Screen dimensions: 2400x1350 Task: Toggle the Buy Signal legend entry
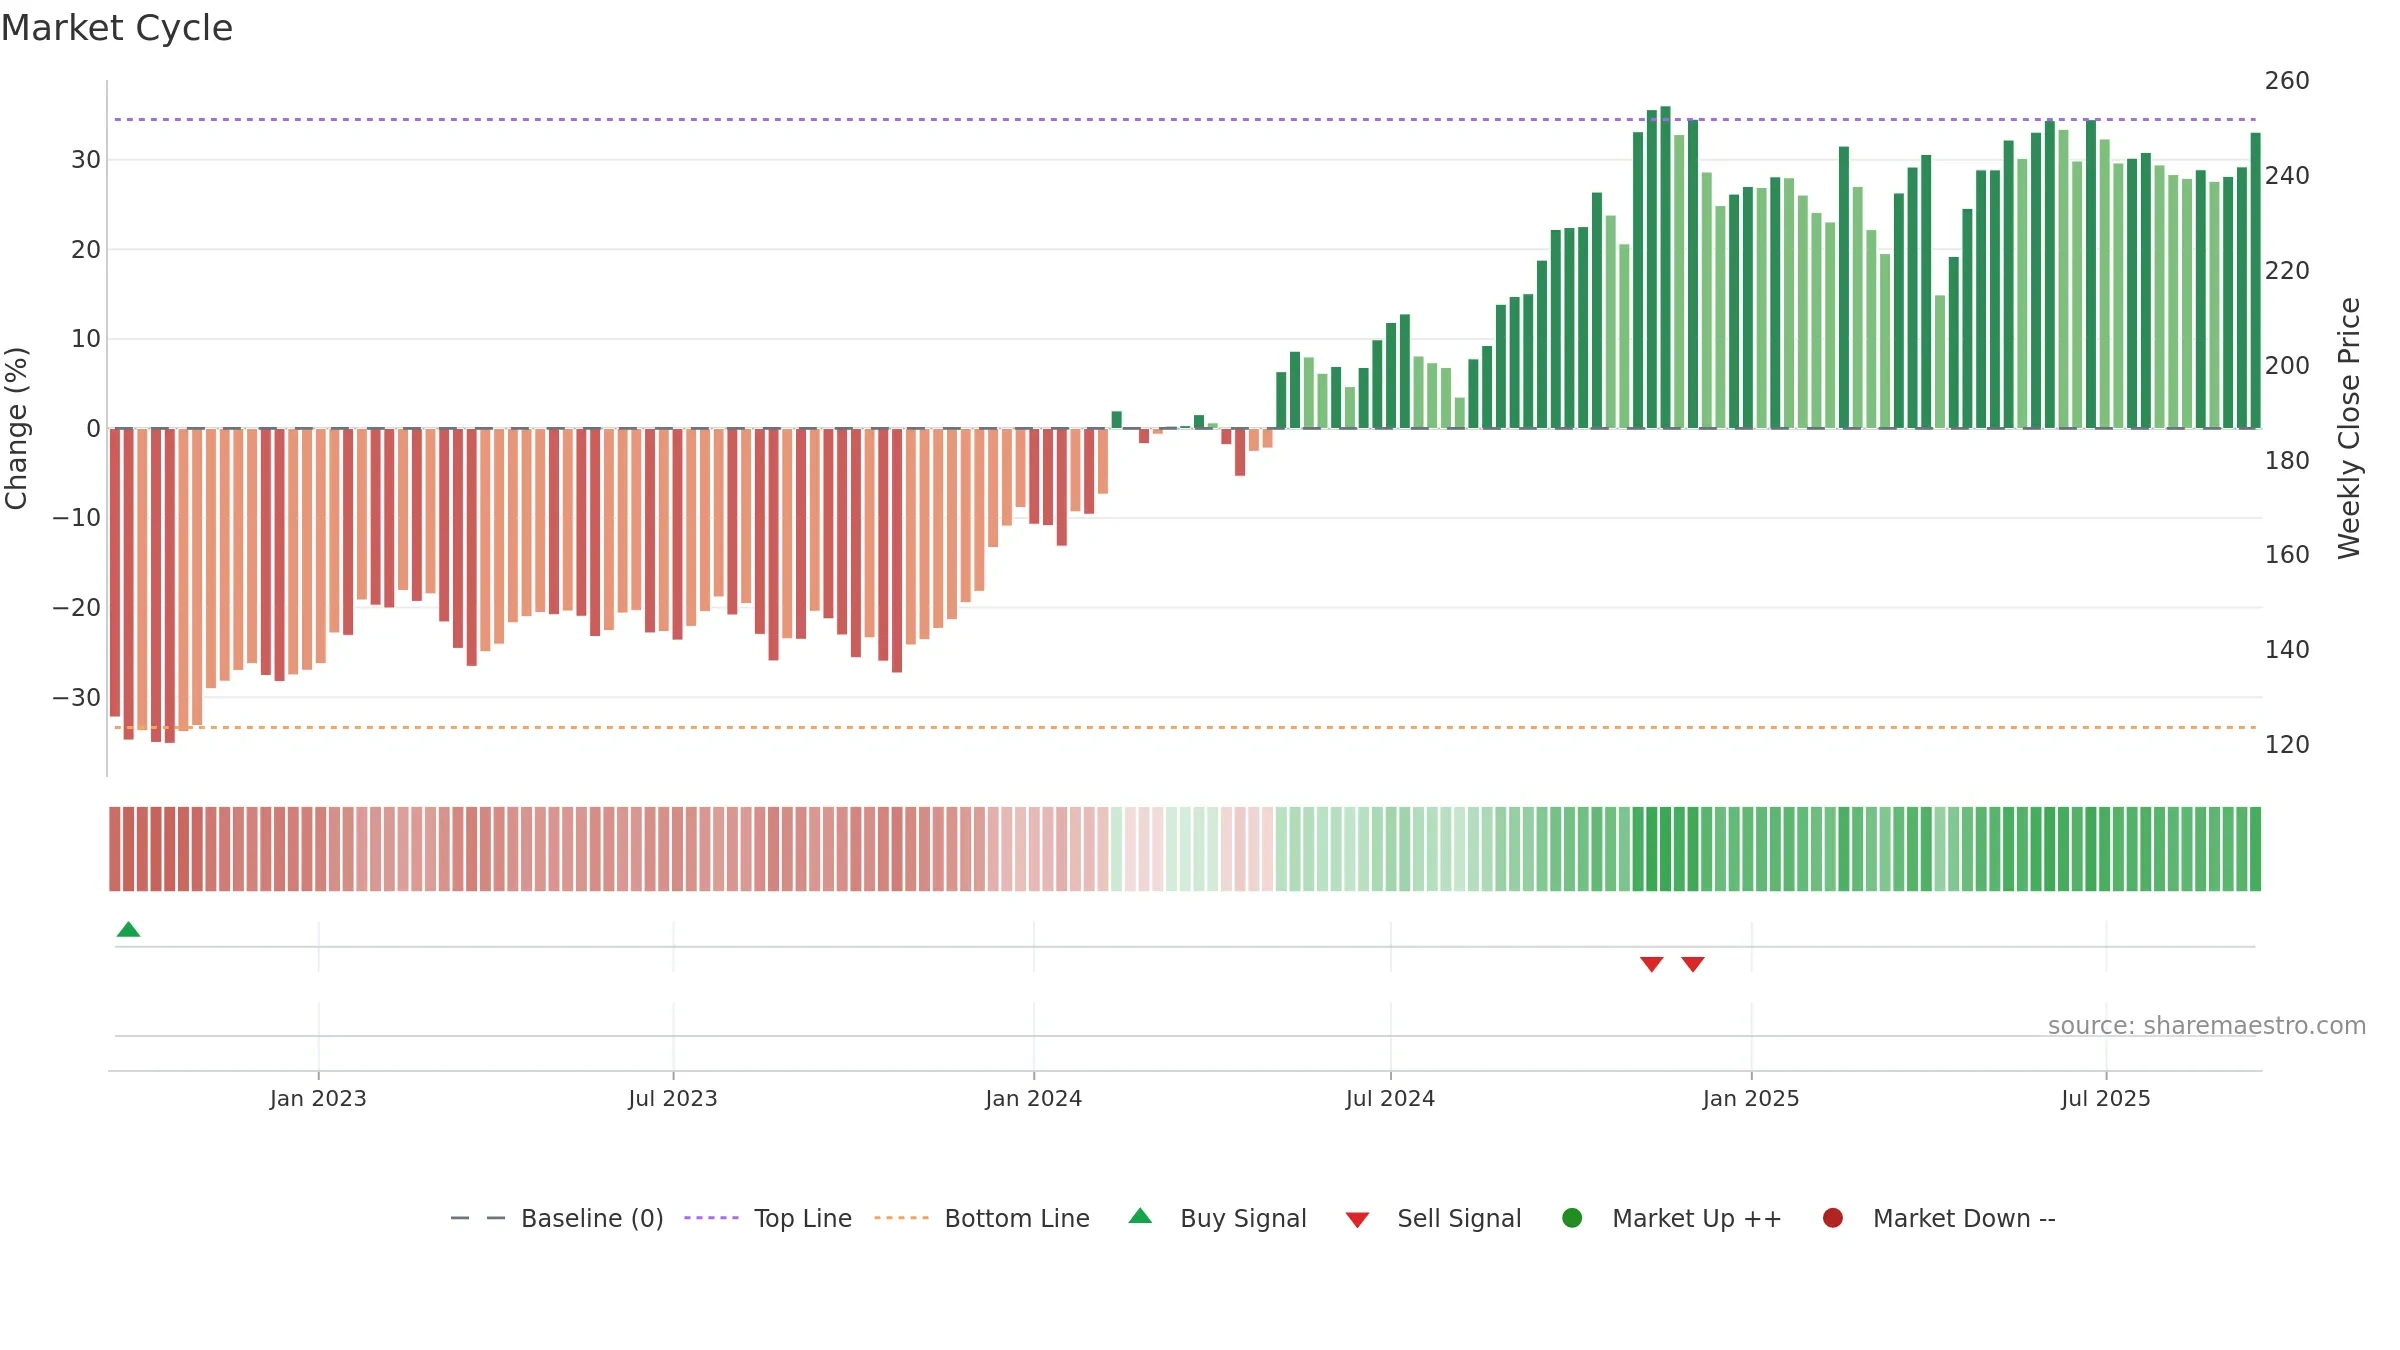(1217, 1218)
